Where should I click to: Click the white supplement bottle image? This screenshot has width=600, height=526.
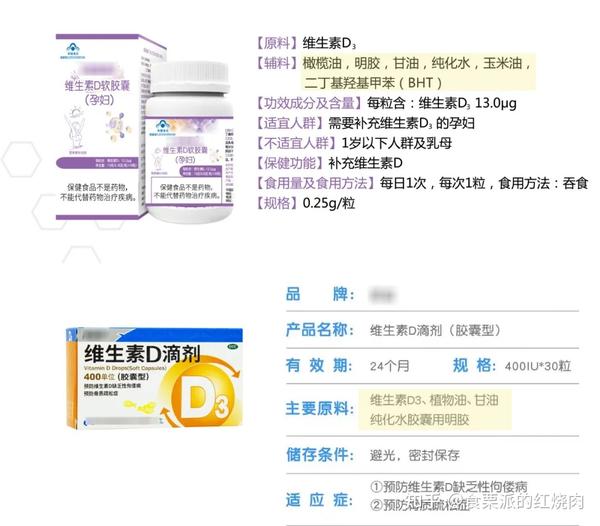tap(189, 143)
